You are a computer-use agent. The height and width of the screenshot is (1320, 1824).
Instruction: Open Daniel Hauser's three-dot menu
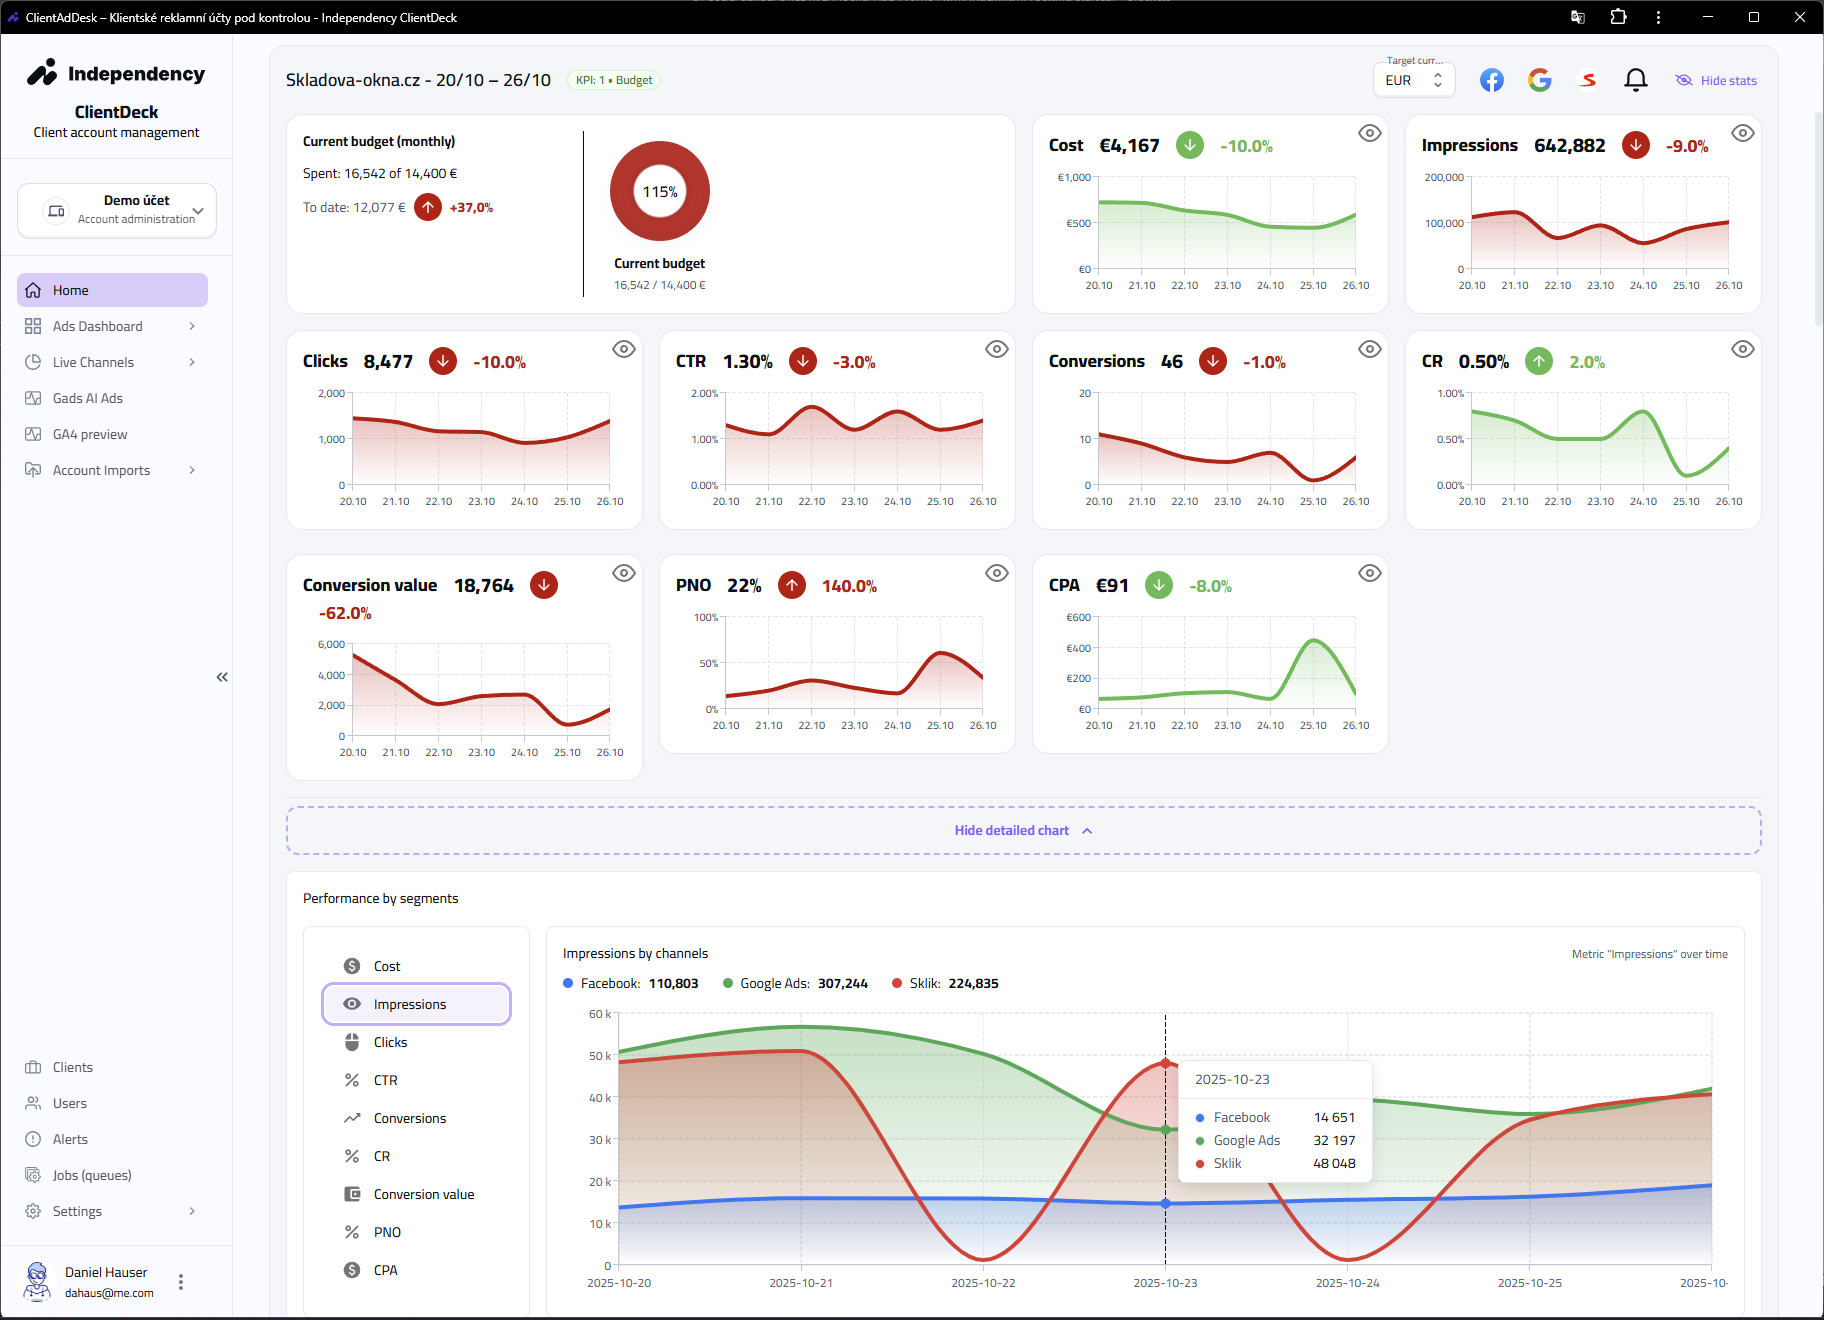pos(181,1281)
